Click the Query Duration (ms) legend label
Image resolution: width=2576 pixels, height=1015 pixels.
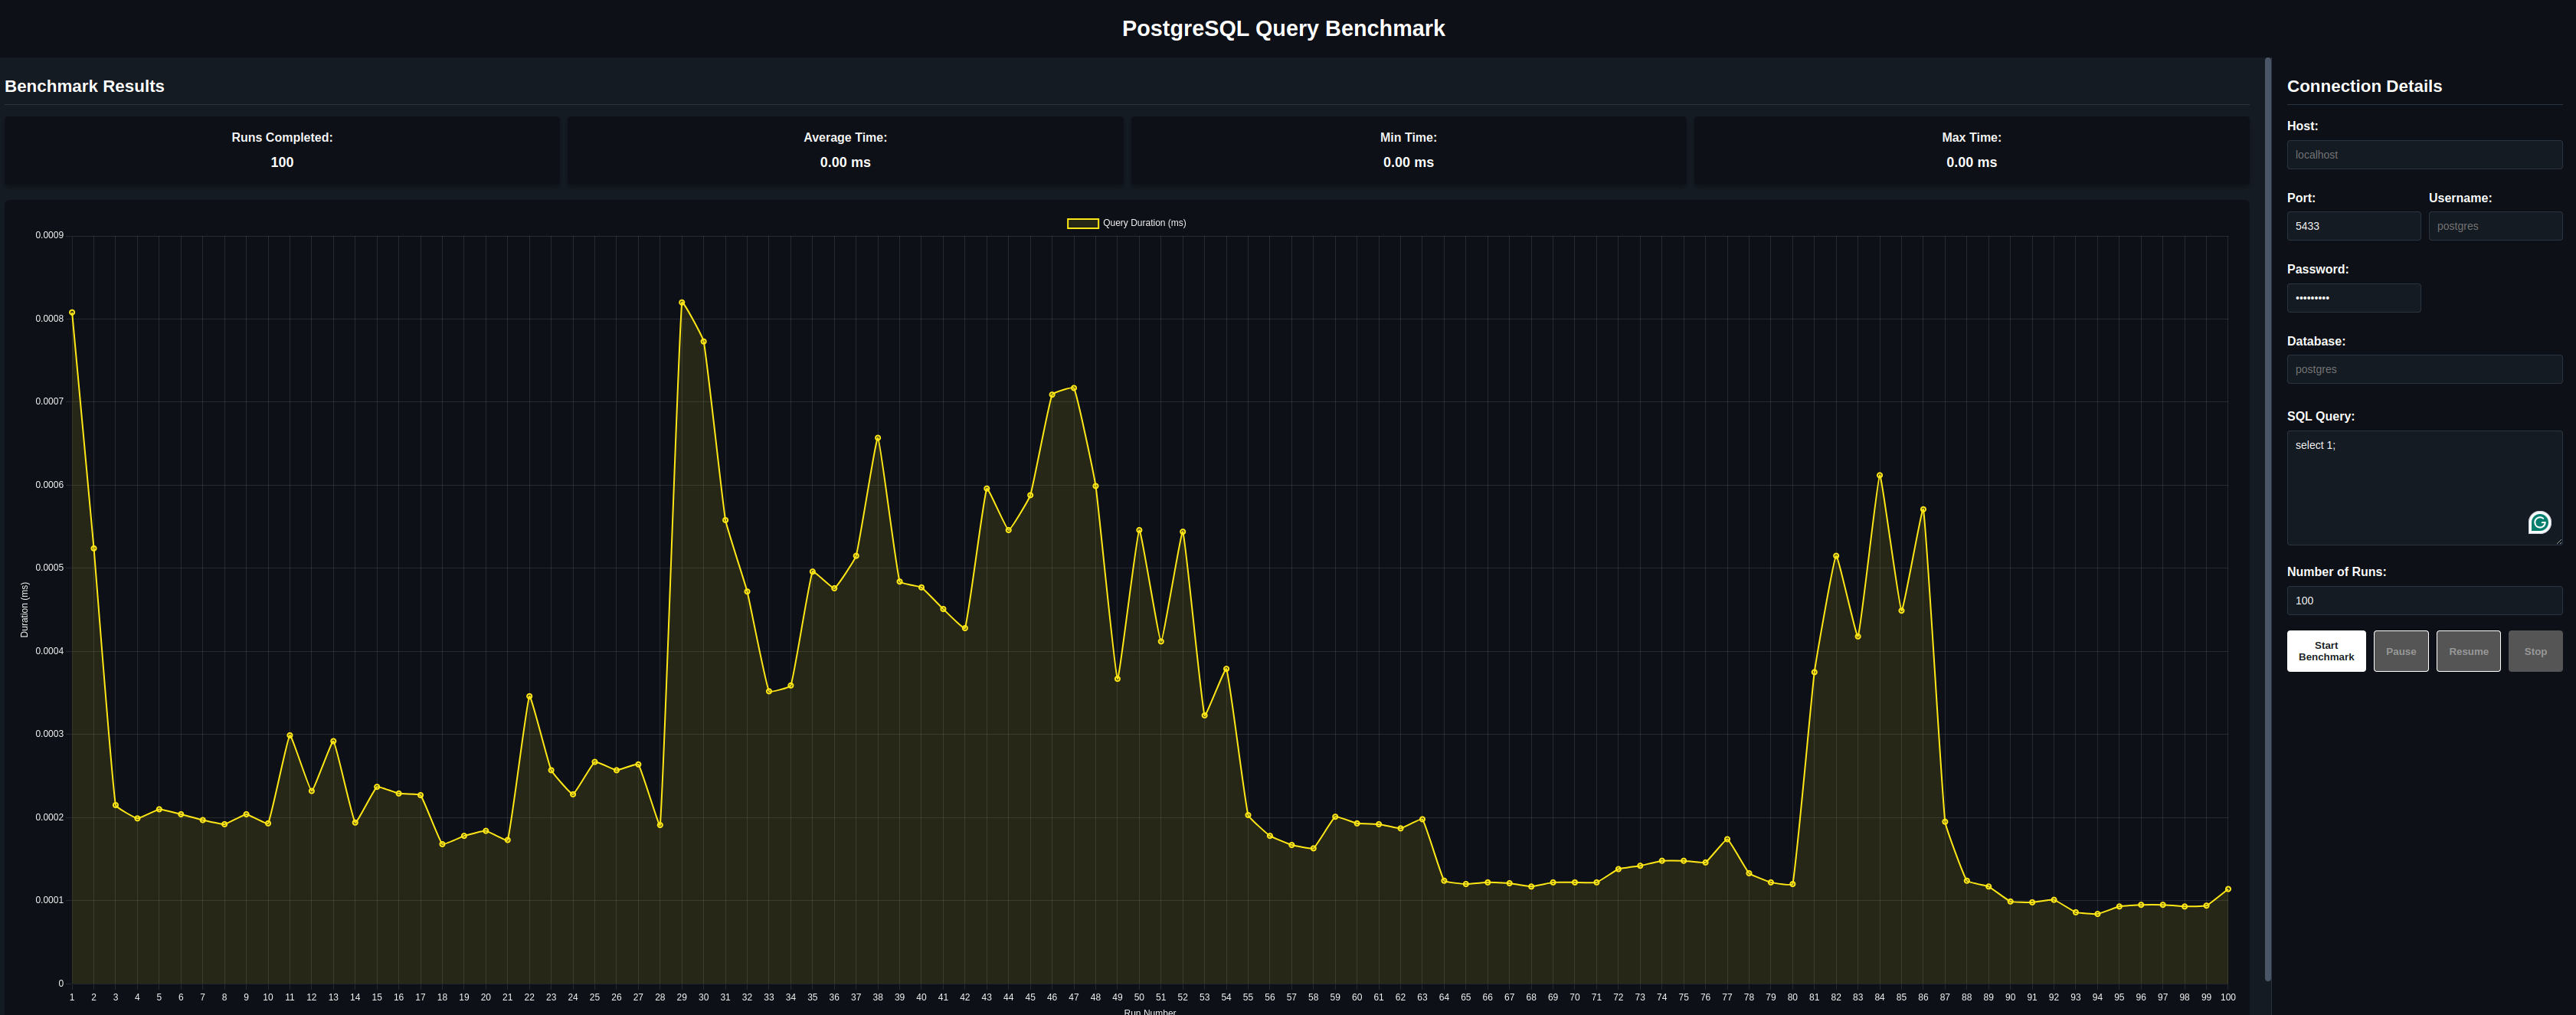(1144, 223)
